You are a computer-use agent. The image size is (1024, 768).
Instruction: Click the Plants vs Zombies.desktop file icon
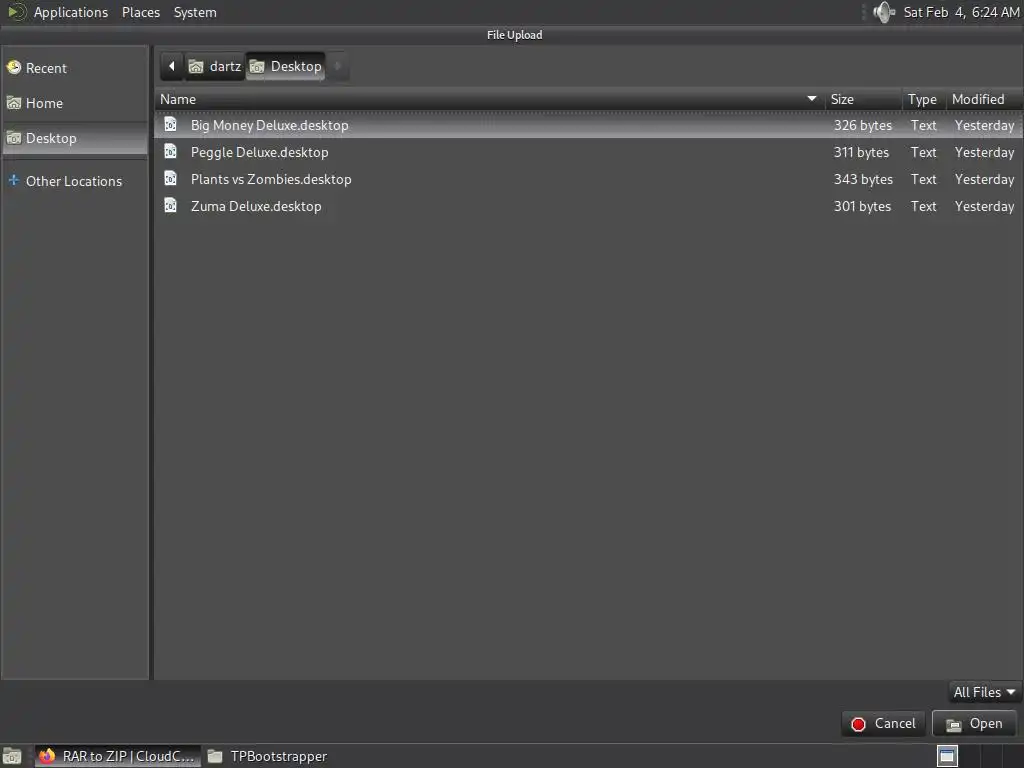(x=170, y=178)
